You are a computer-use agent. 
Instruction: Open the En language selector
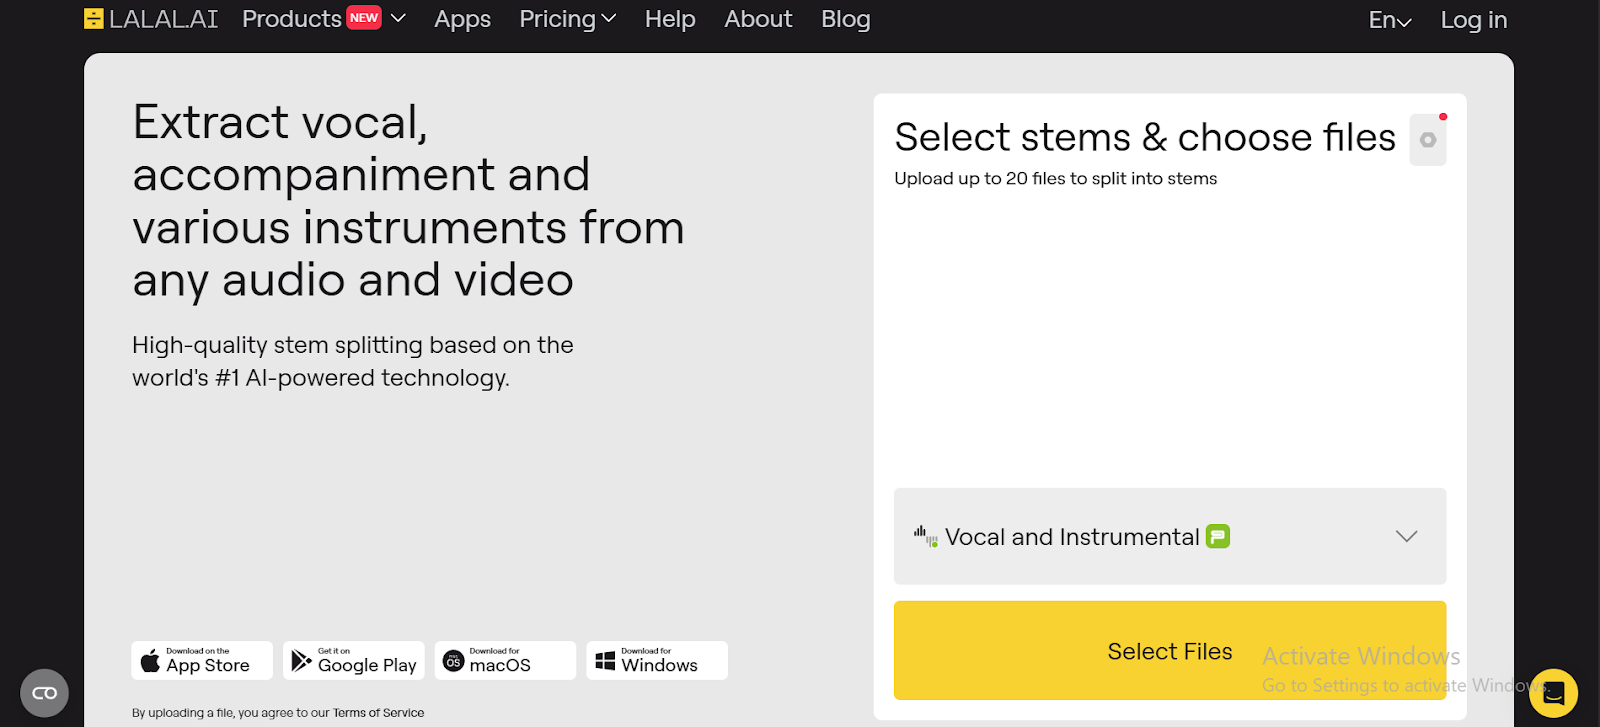(1390, 20)
